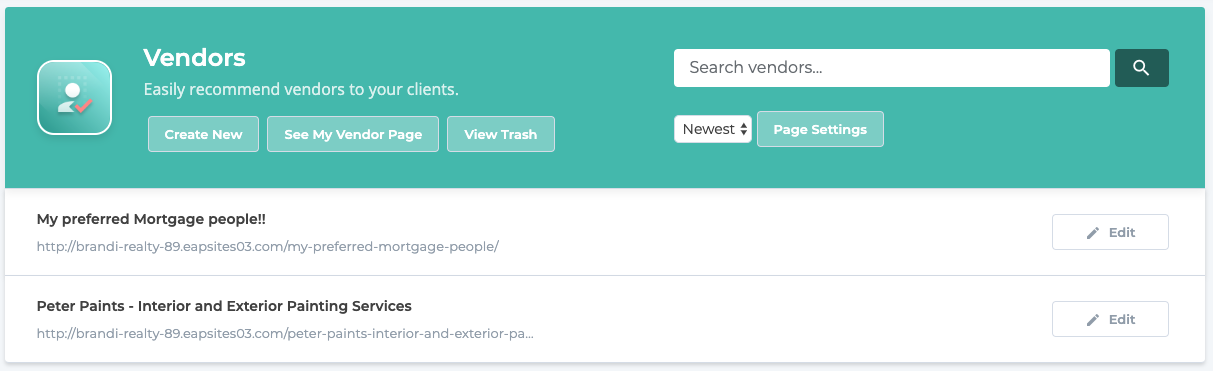
Task: Click the Vendors person-checkmark logo icon
Action: tap(73, 97)
